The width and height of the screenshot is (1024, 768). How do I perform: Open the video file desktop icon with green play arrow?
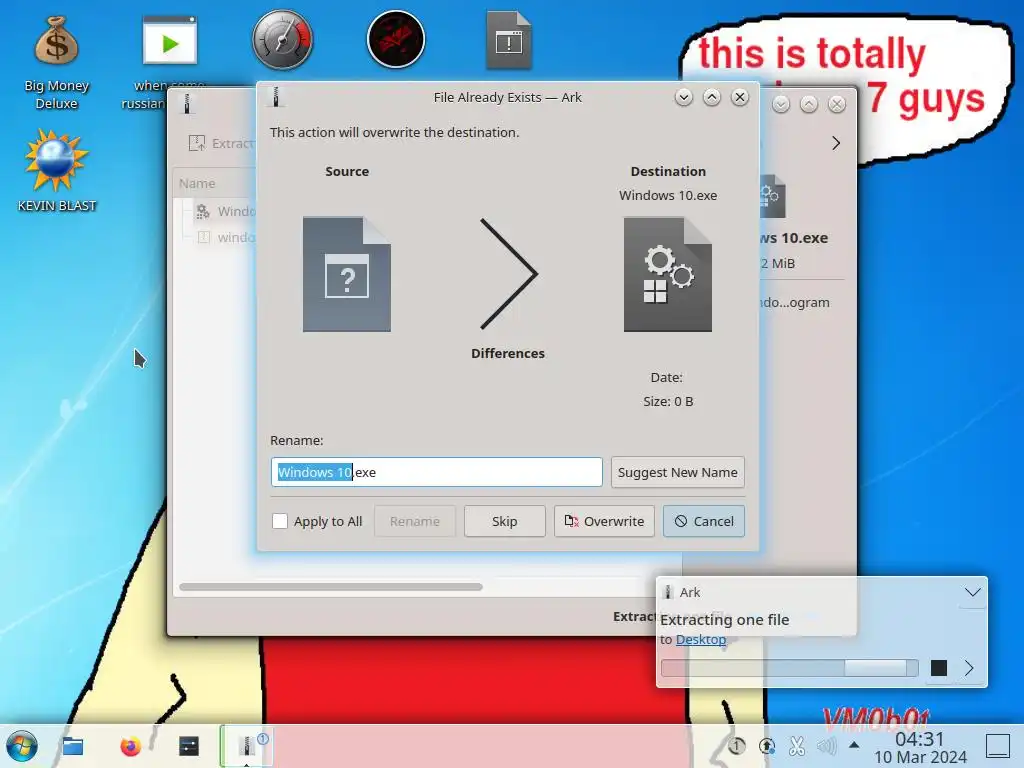coord(170,40)
